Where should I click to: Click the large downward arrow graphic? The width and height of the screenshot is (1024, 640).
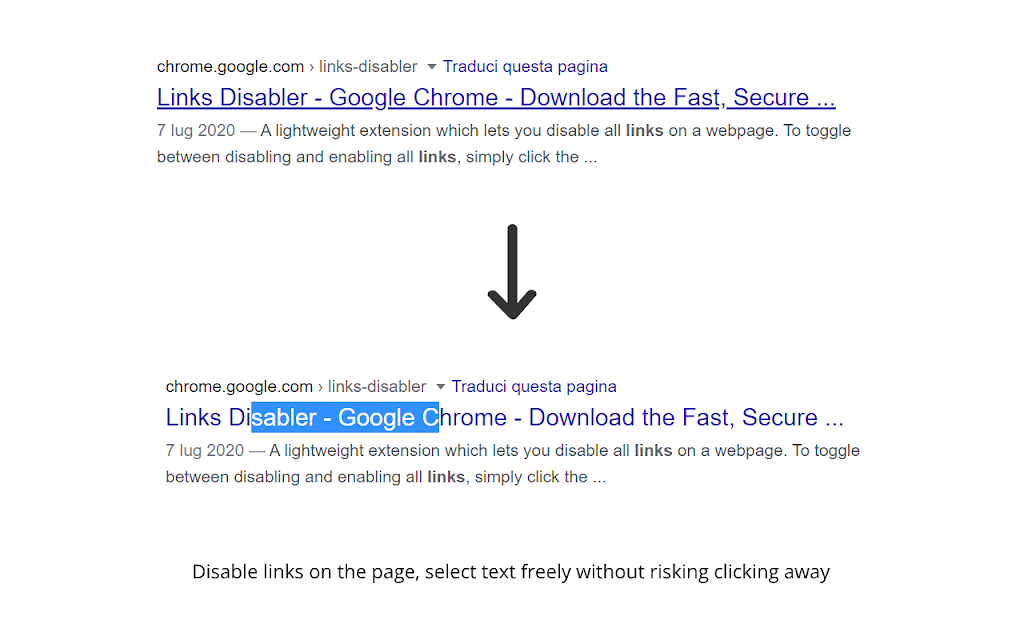(512, 272)
